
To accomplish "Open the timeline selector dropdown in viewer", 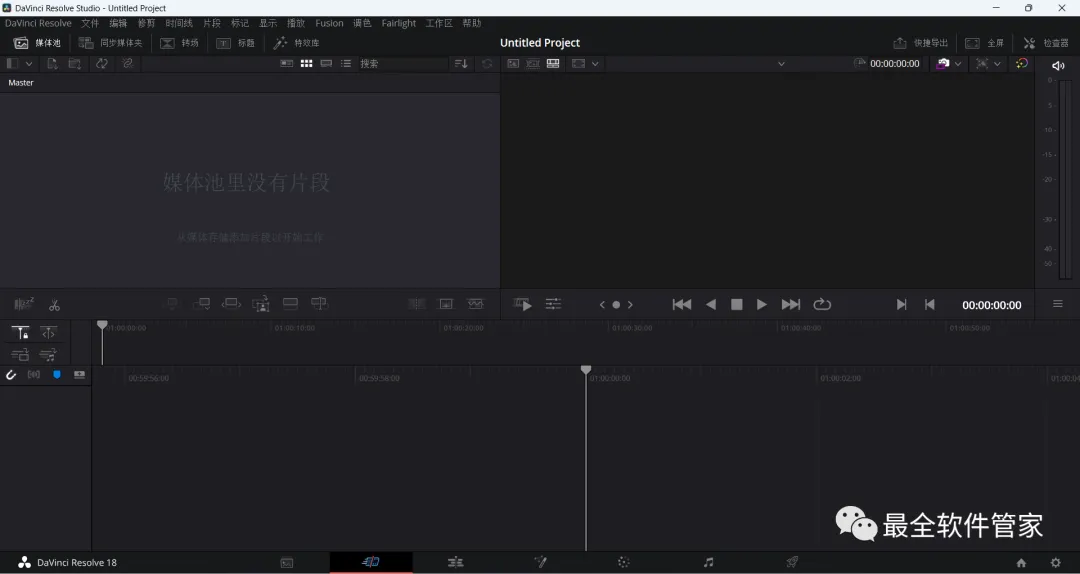I will coord(781,63).
